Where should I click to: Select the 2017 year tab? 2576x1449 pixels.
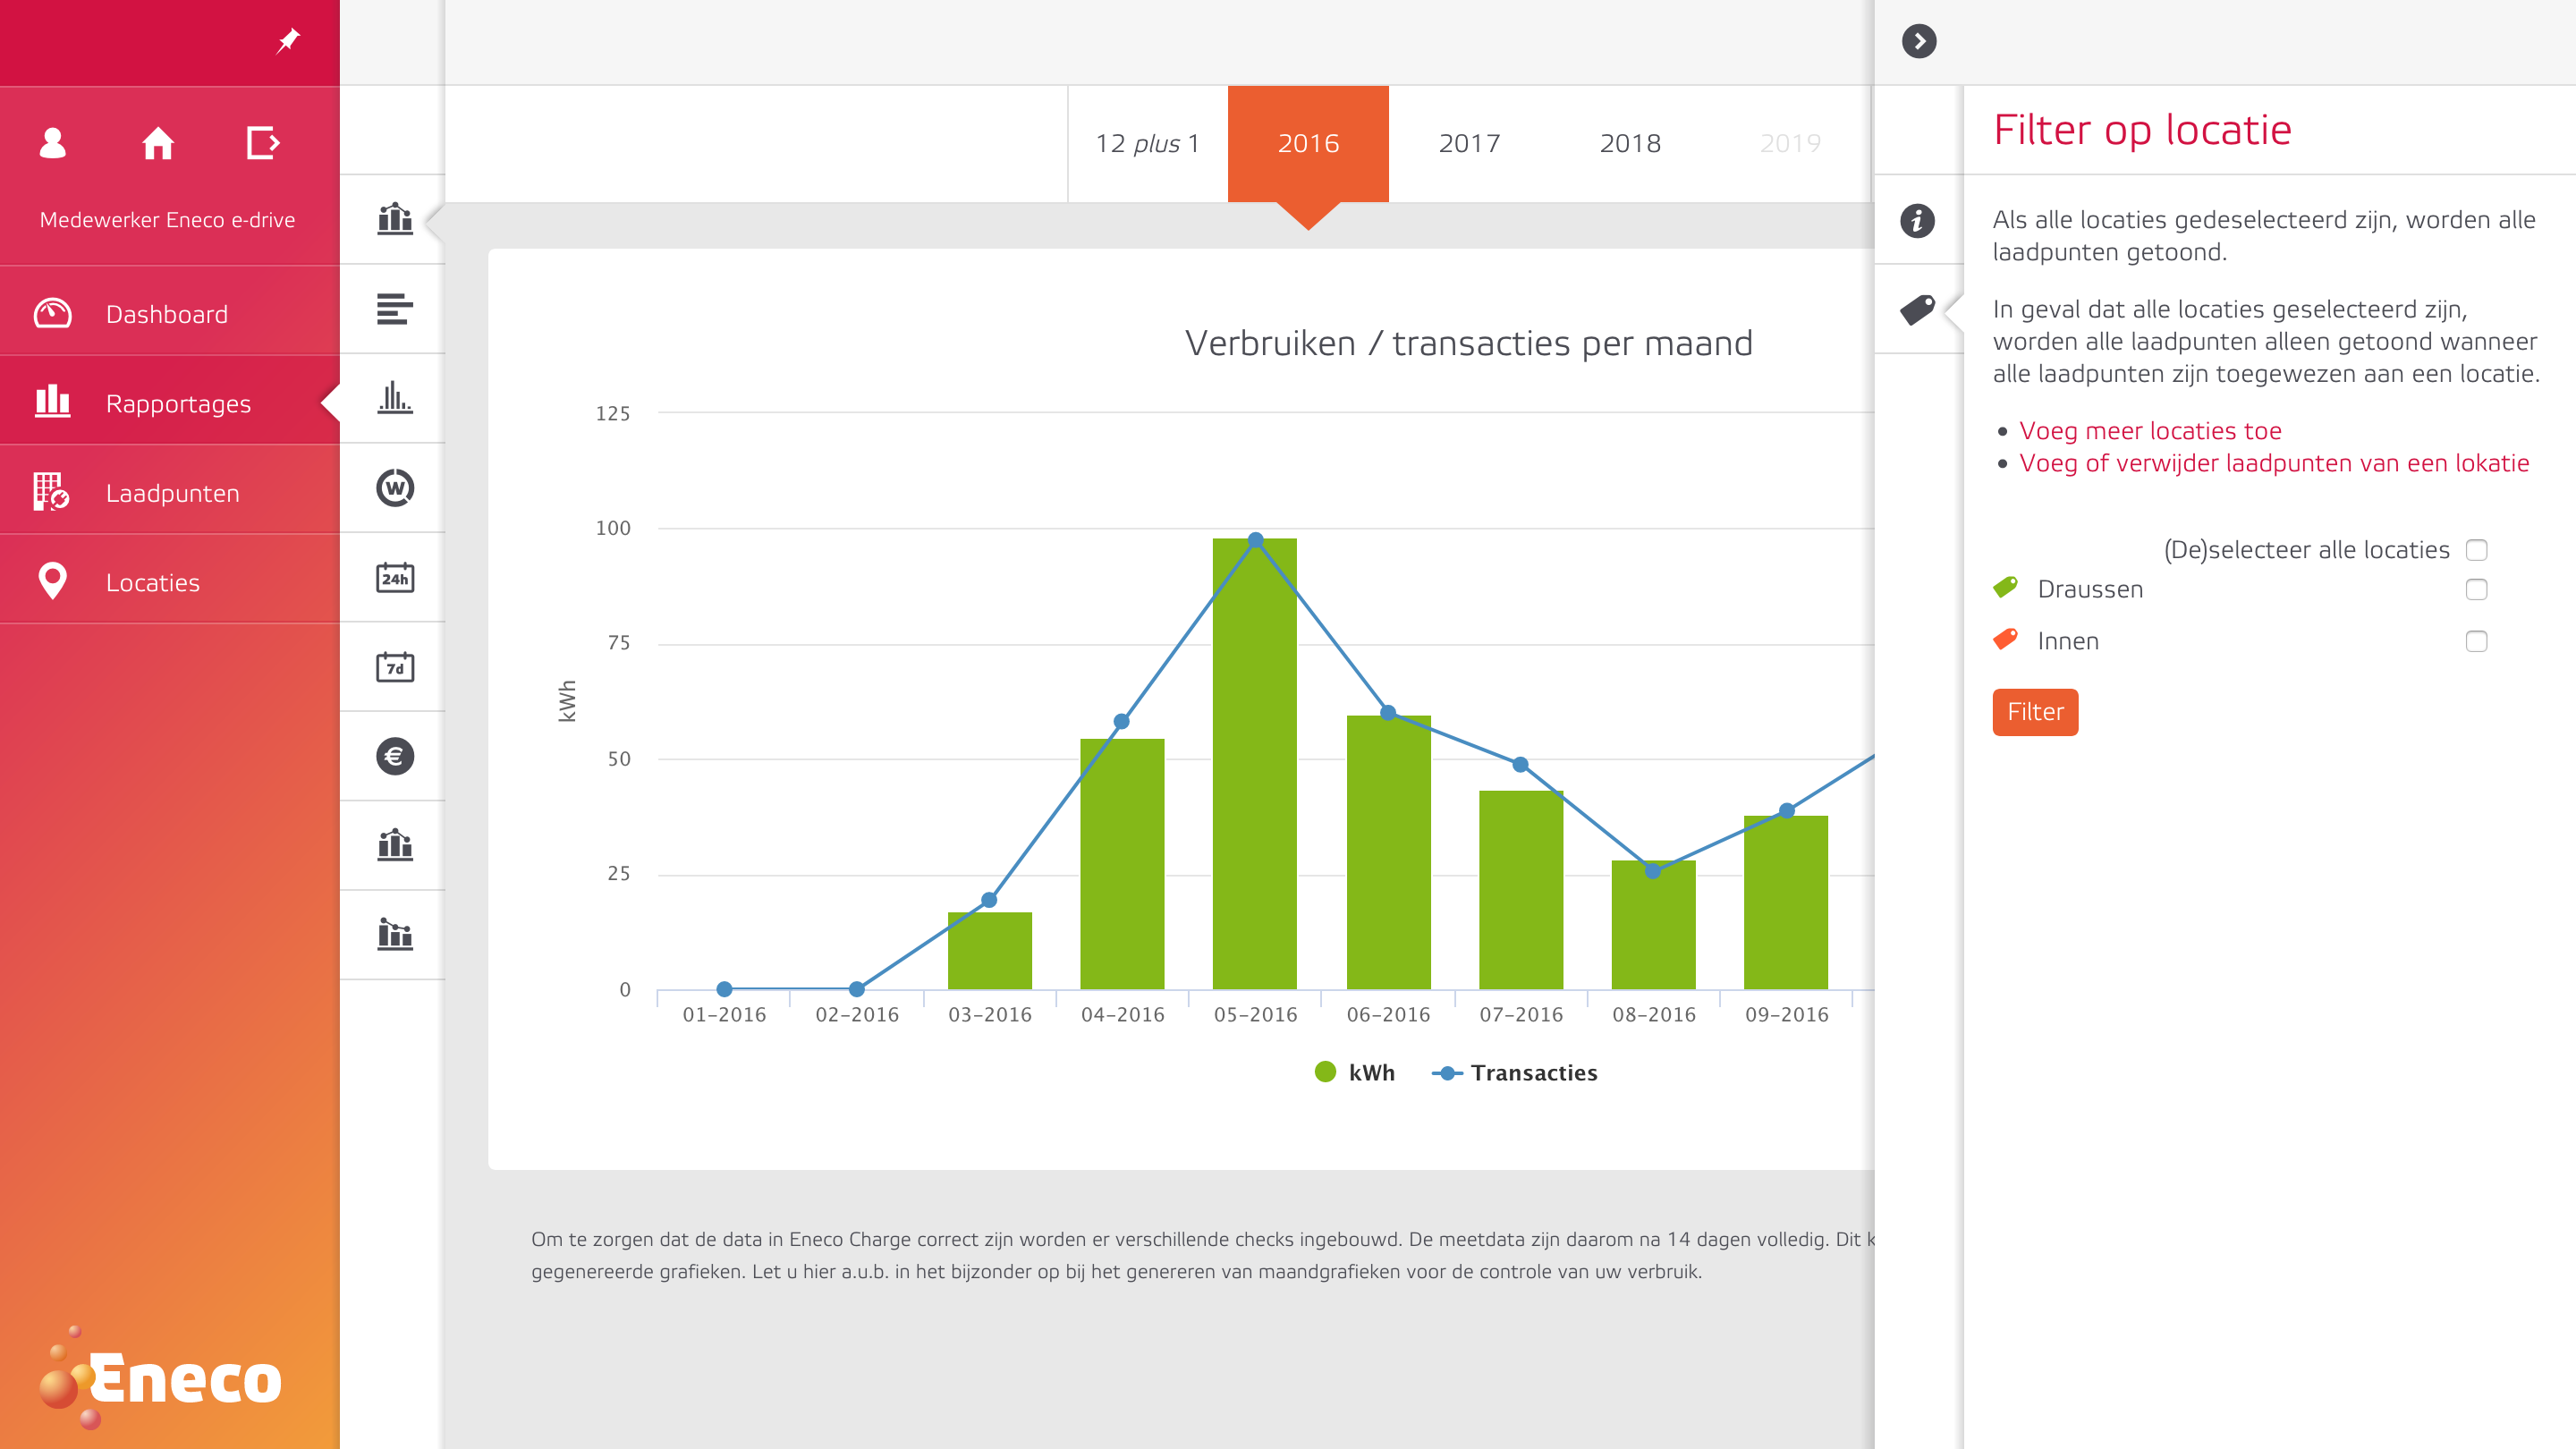tap(1469, 143)
